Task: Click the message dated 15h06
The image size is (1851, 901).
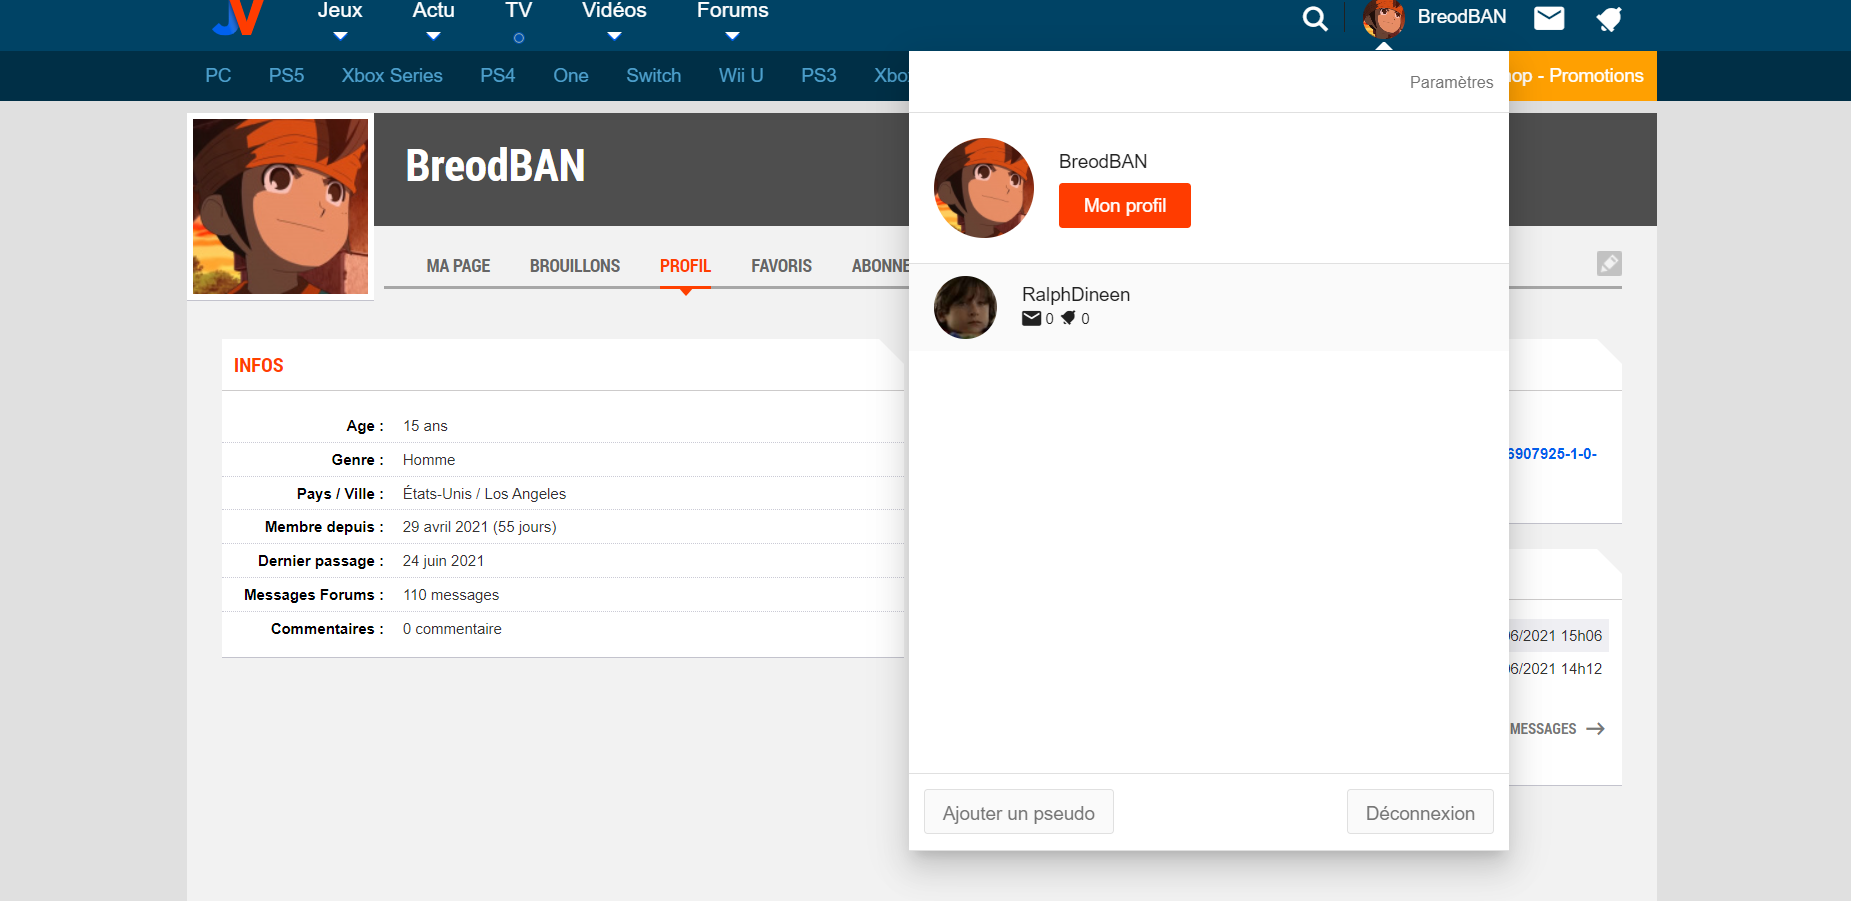Action: (1556, 636)
